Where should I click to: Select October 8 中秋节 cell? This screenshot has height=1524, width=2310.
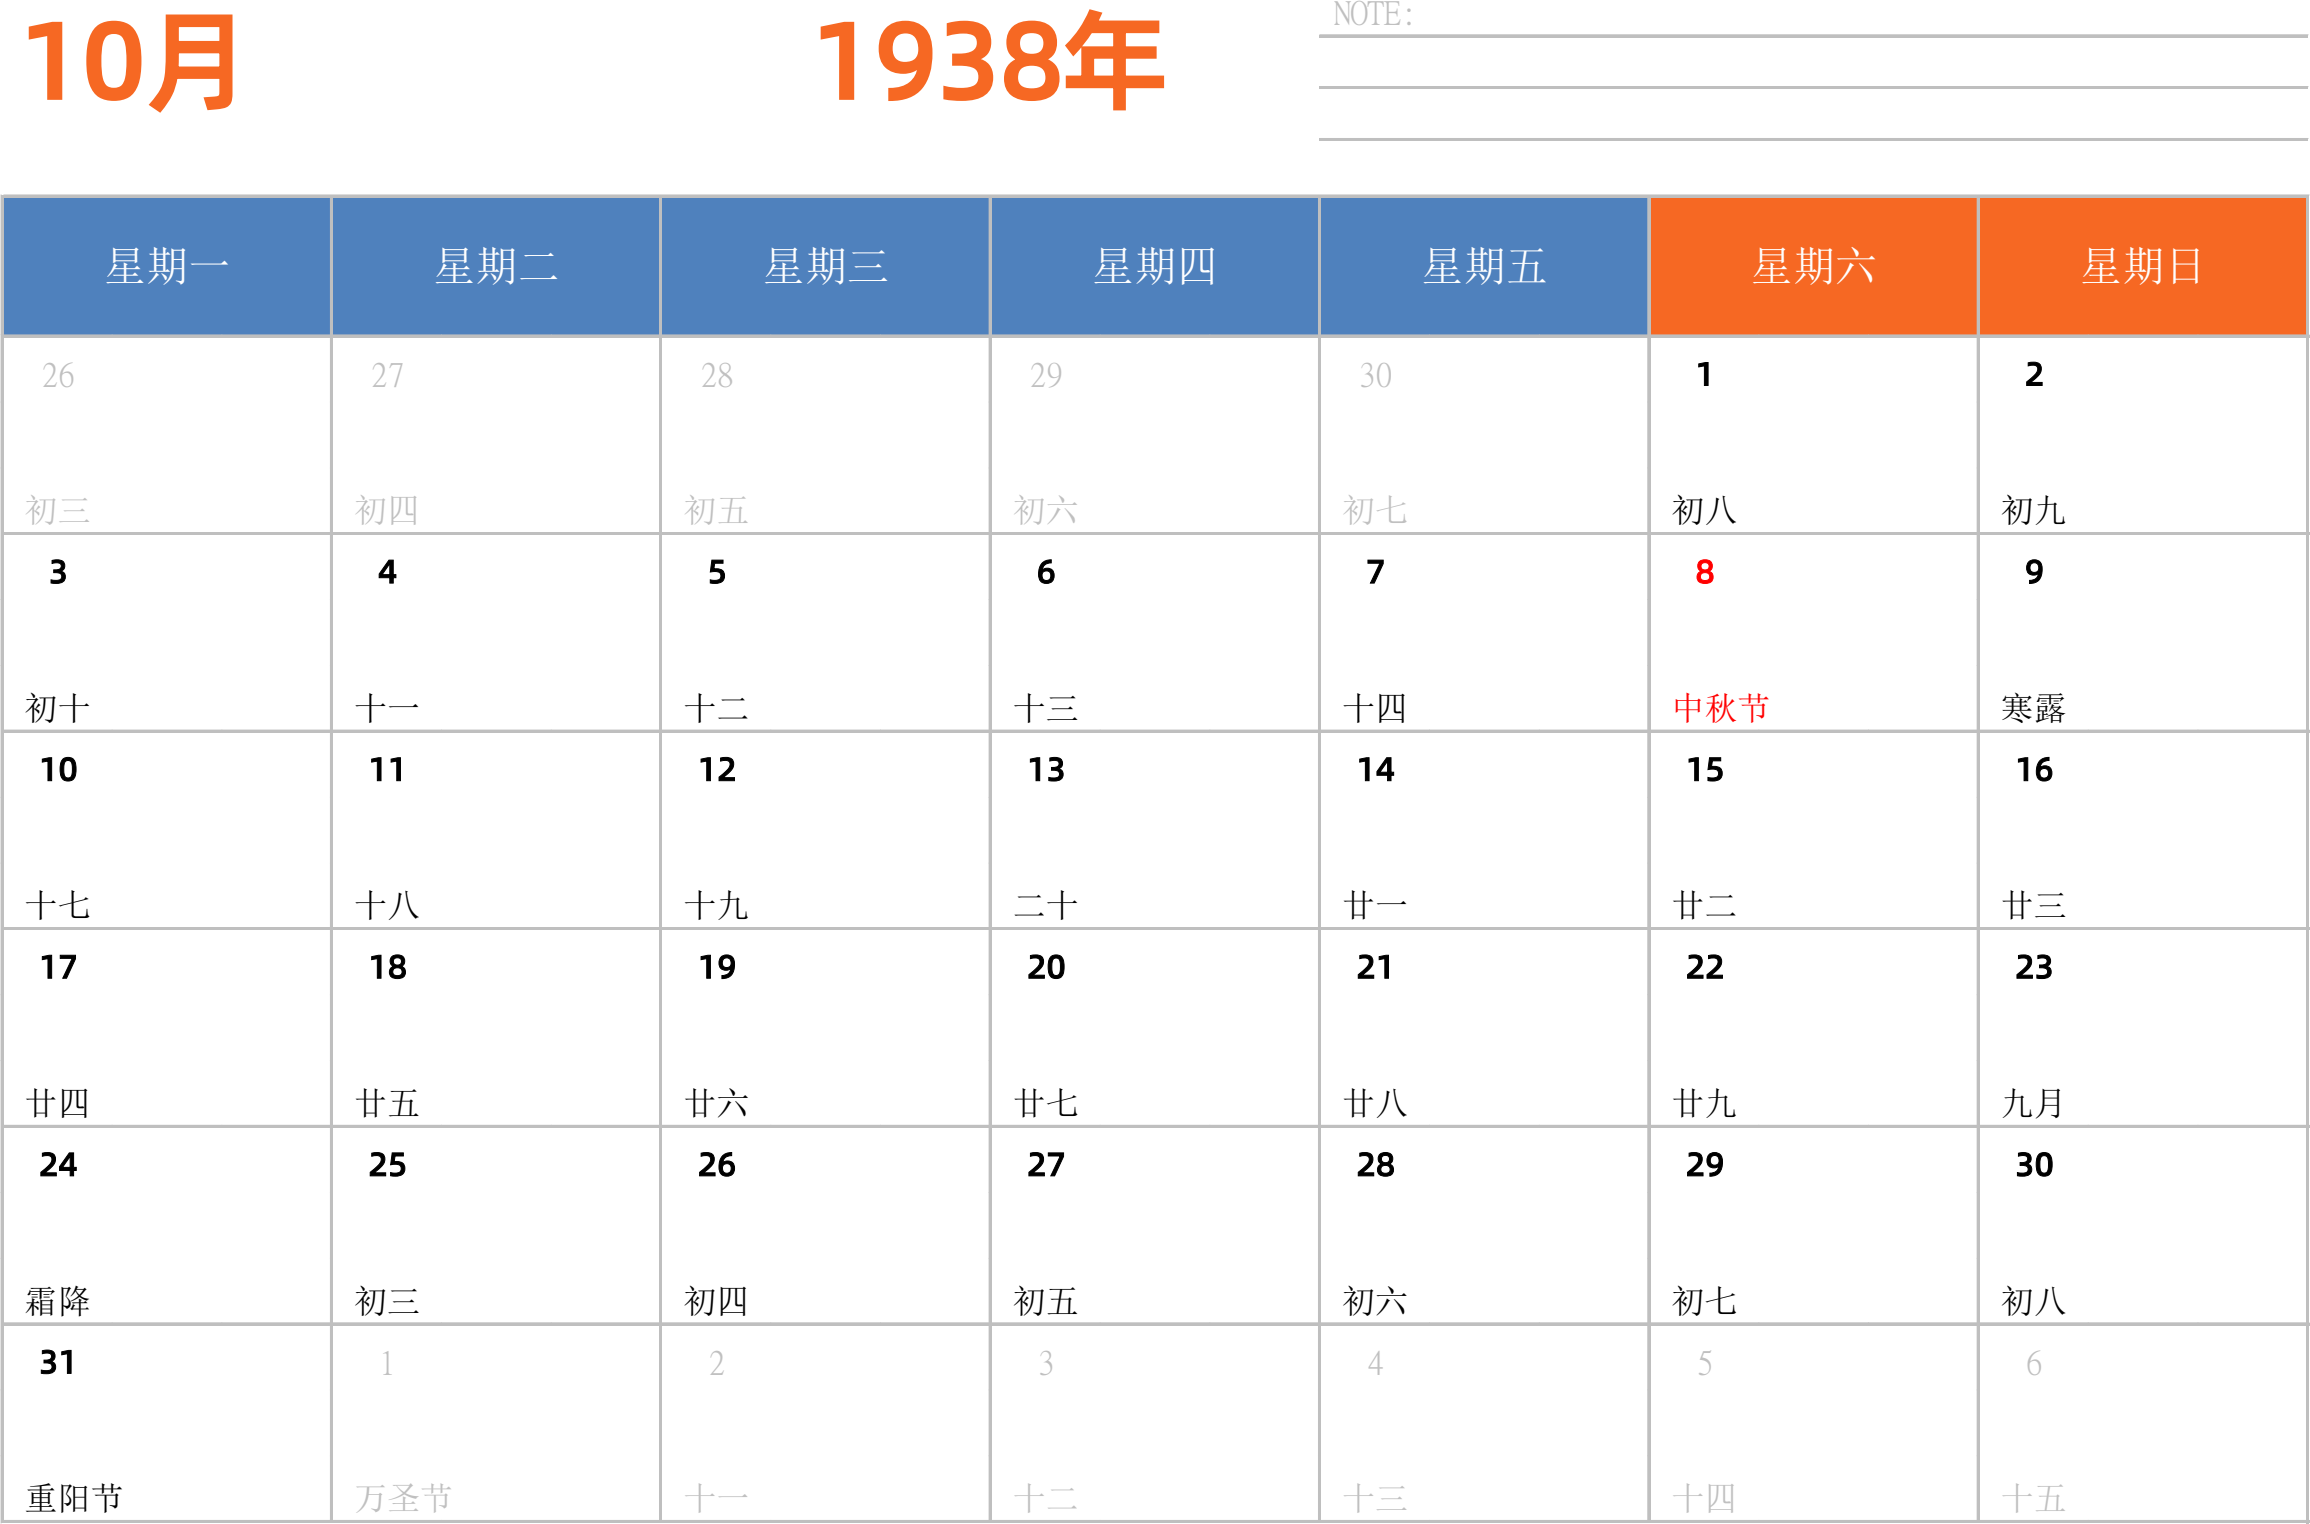pyautogui.click(x=1812, y=633)
